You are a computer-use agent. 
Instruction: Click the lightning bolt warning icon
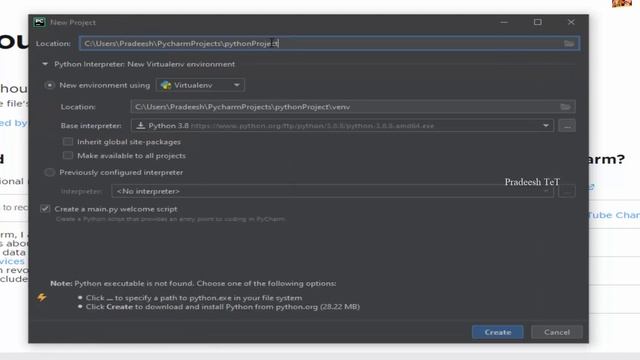tap(42, 297)
